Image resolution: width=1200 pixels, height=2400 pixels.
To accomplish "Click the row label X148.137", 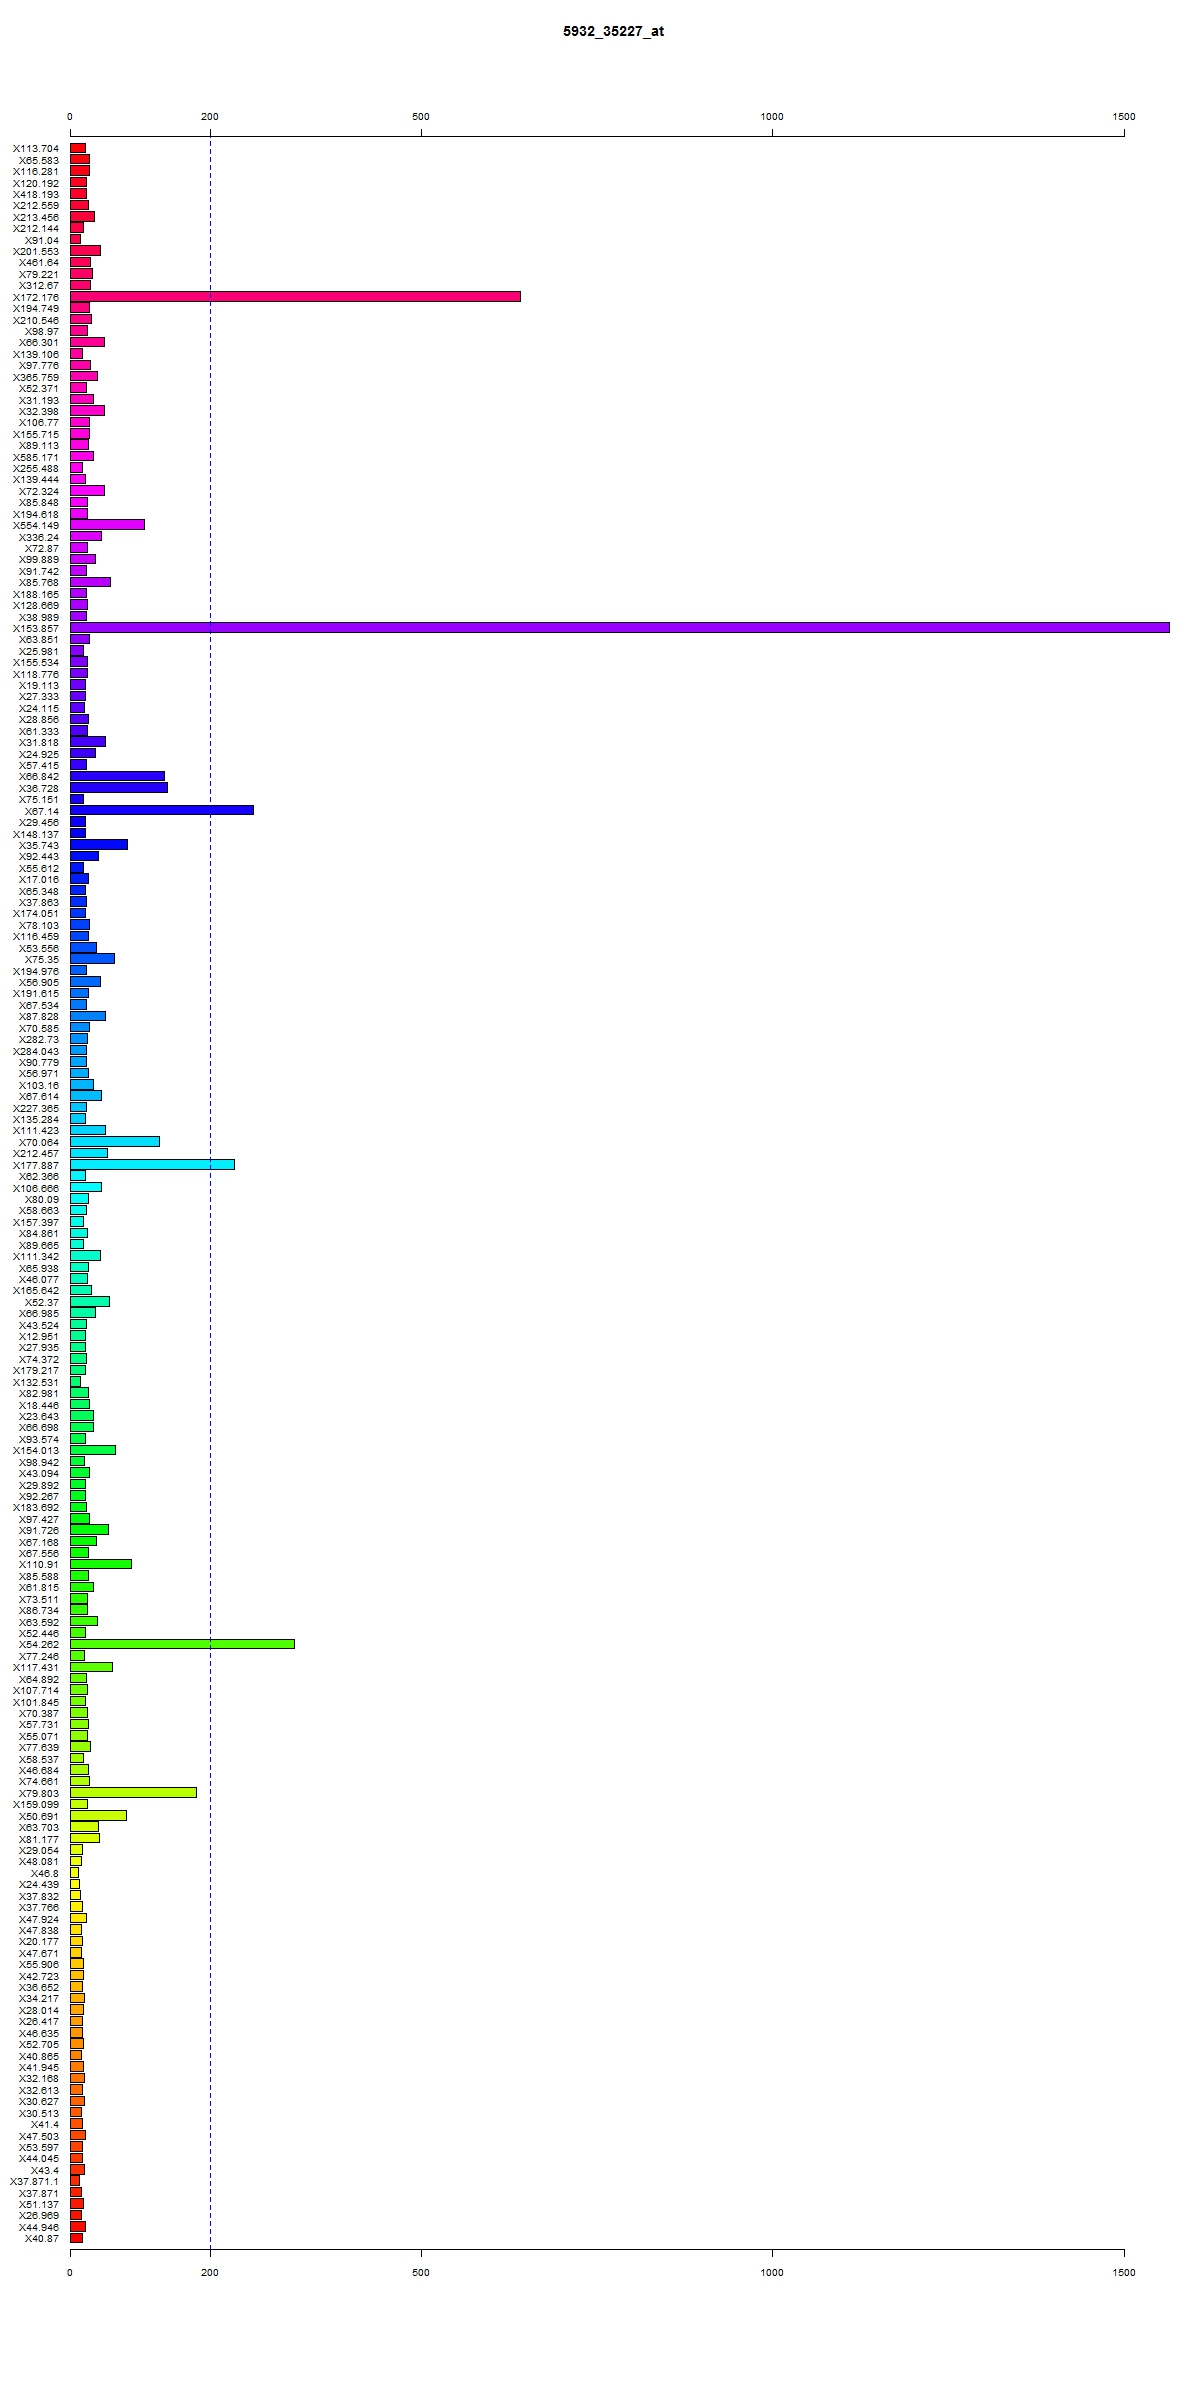I will 36,834.
